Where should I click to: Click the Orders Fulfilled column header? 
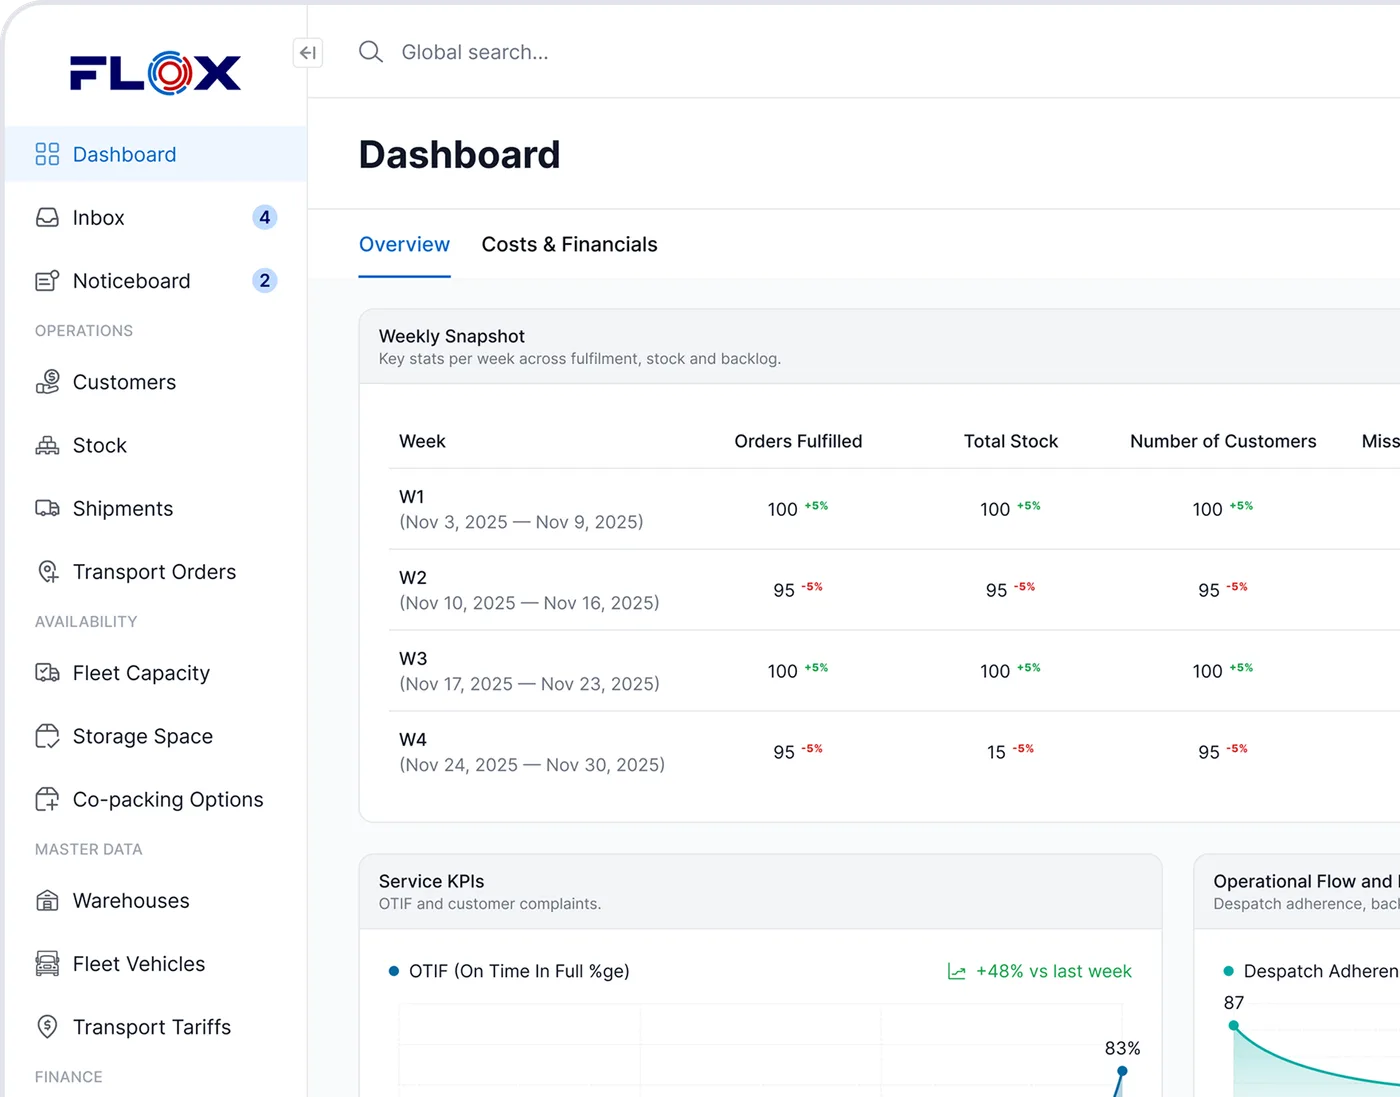click(798, 441)
